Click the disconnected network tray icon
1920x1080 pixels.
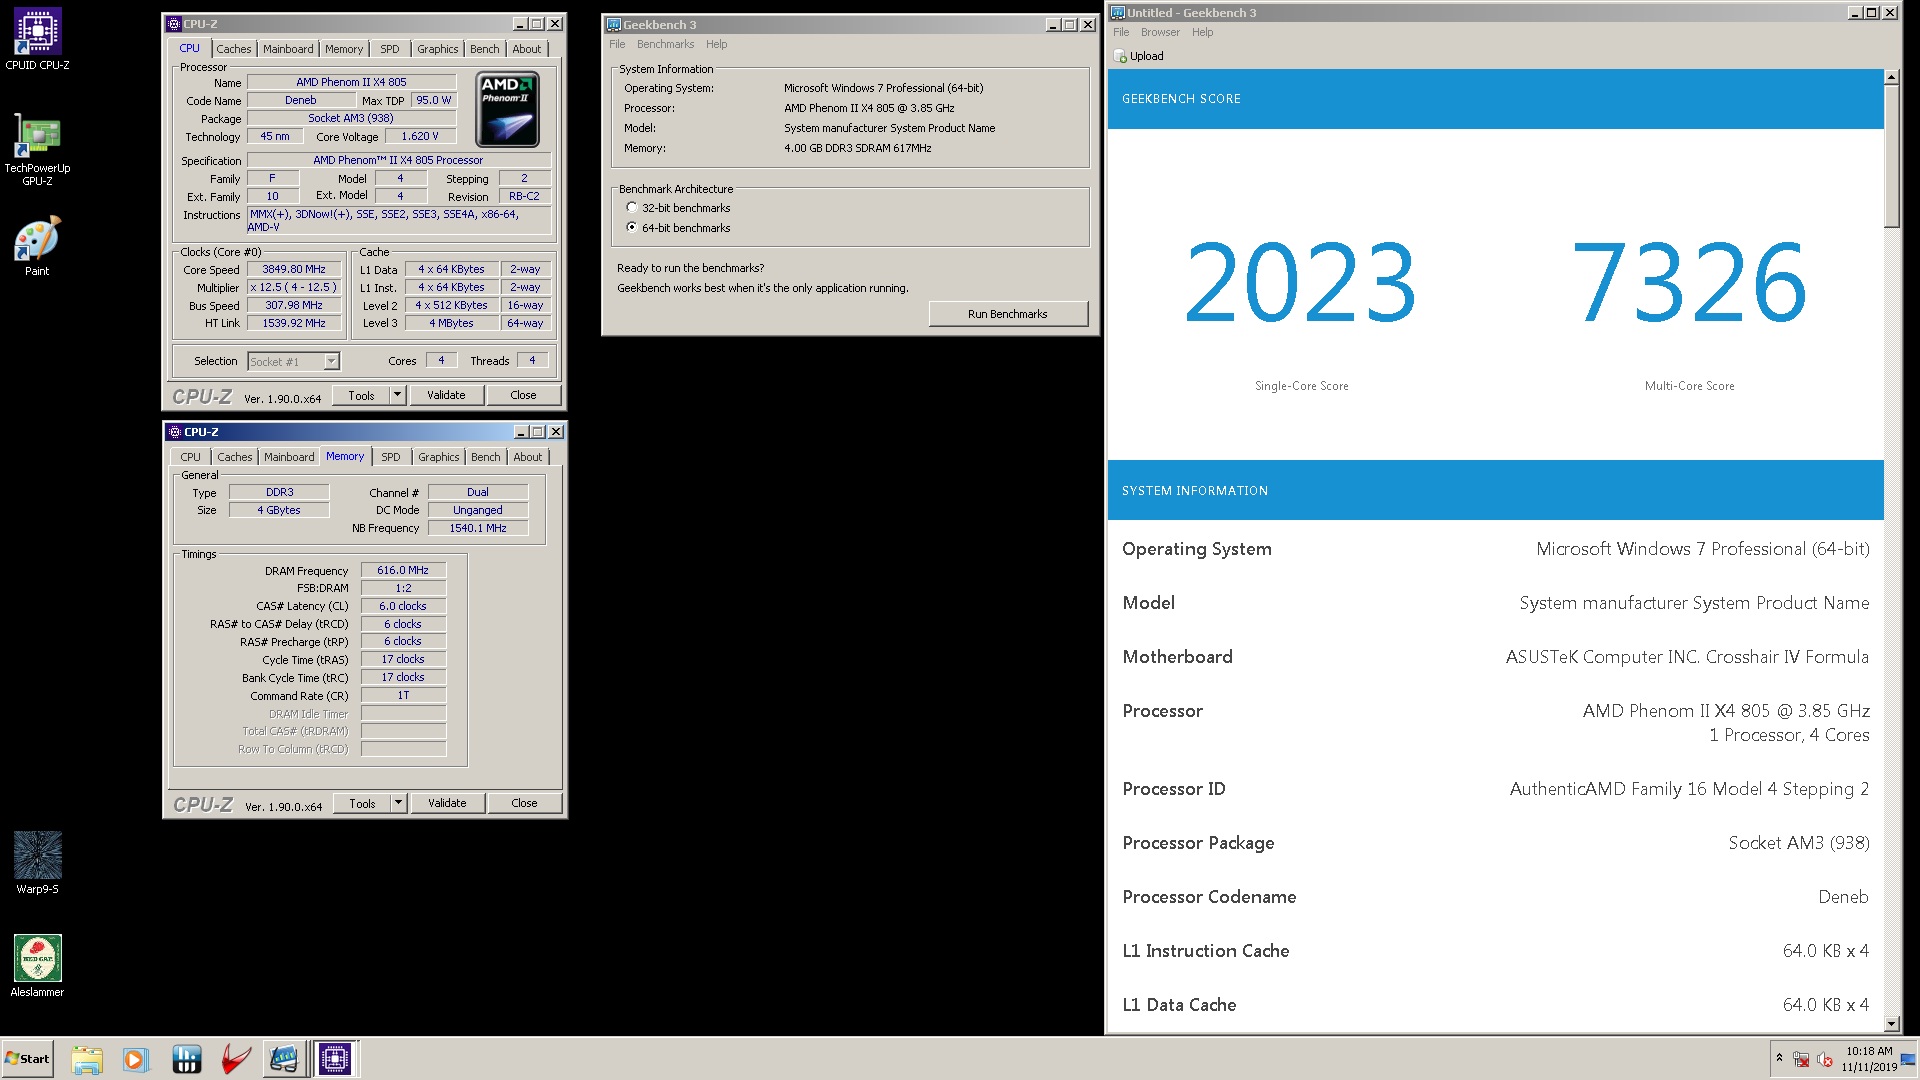point(1801,1059)
